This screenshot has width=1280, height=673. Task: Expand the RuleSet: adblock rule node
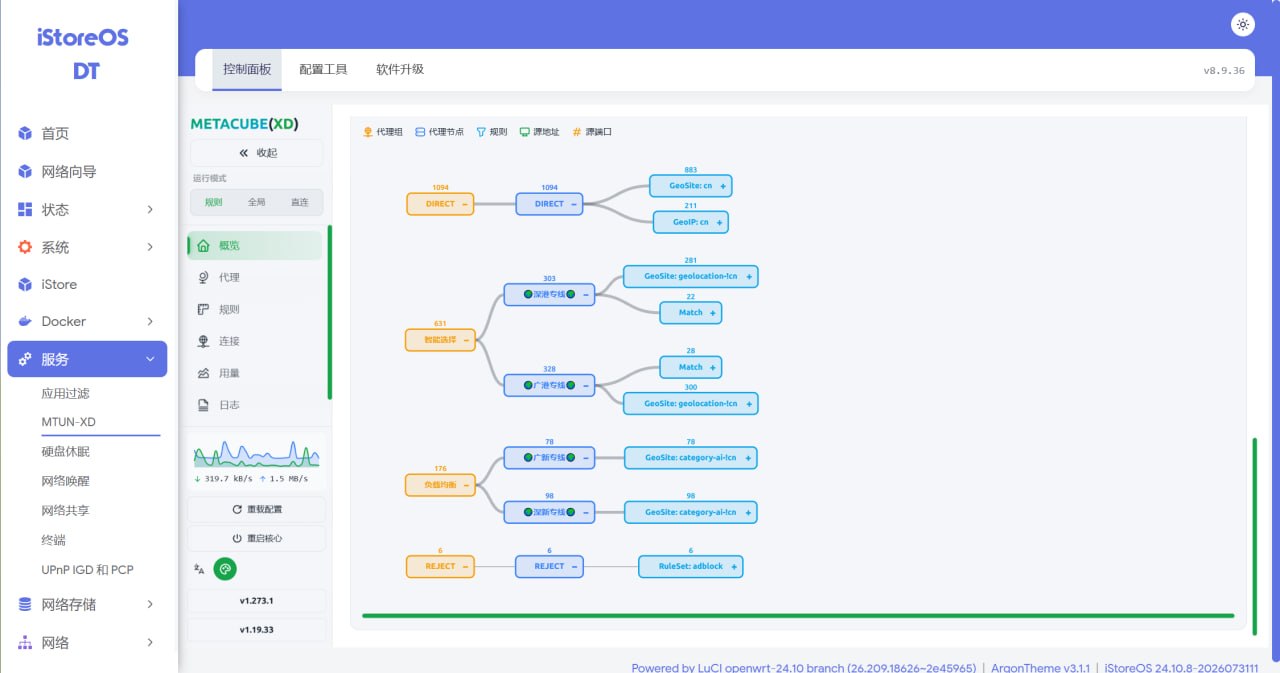click(734, 566)
